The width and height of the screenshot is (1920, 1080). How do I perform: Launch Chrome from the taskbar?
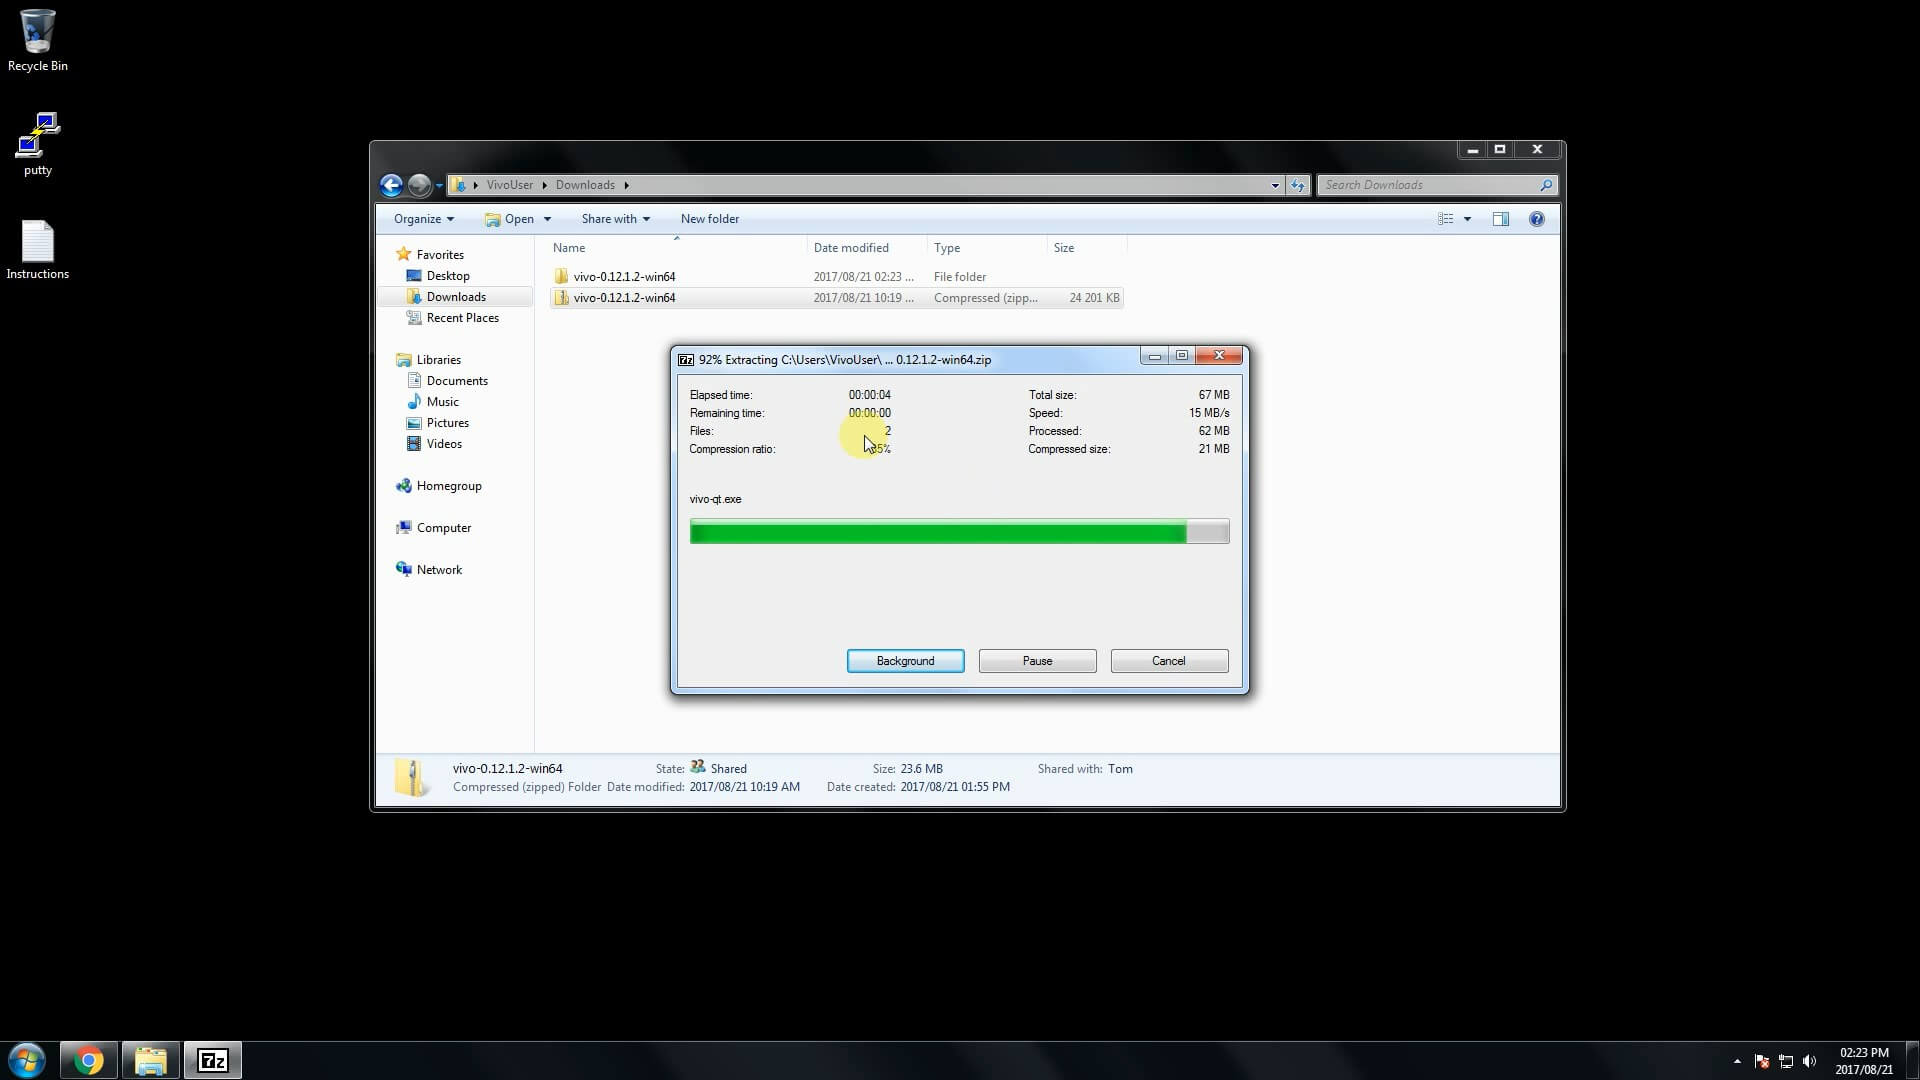point(89,1060)
